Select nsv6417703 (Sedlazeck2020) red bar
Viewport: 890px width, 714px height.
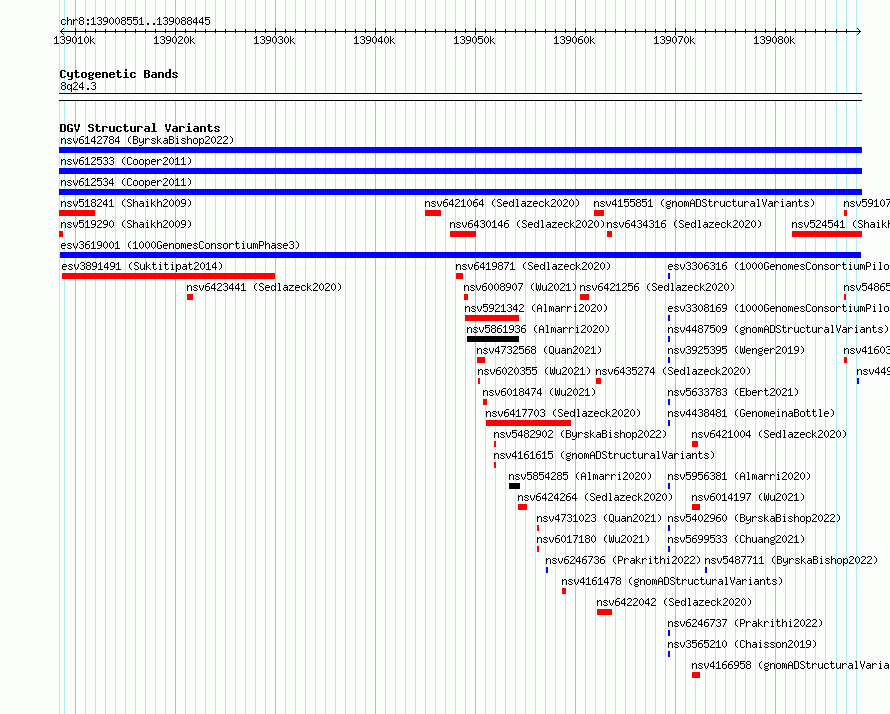coord(528,423)
